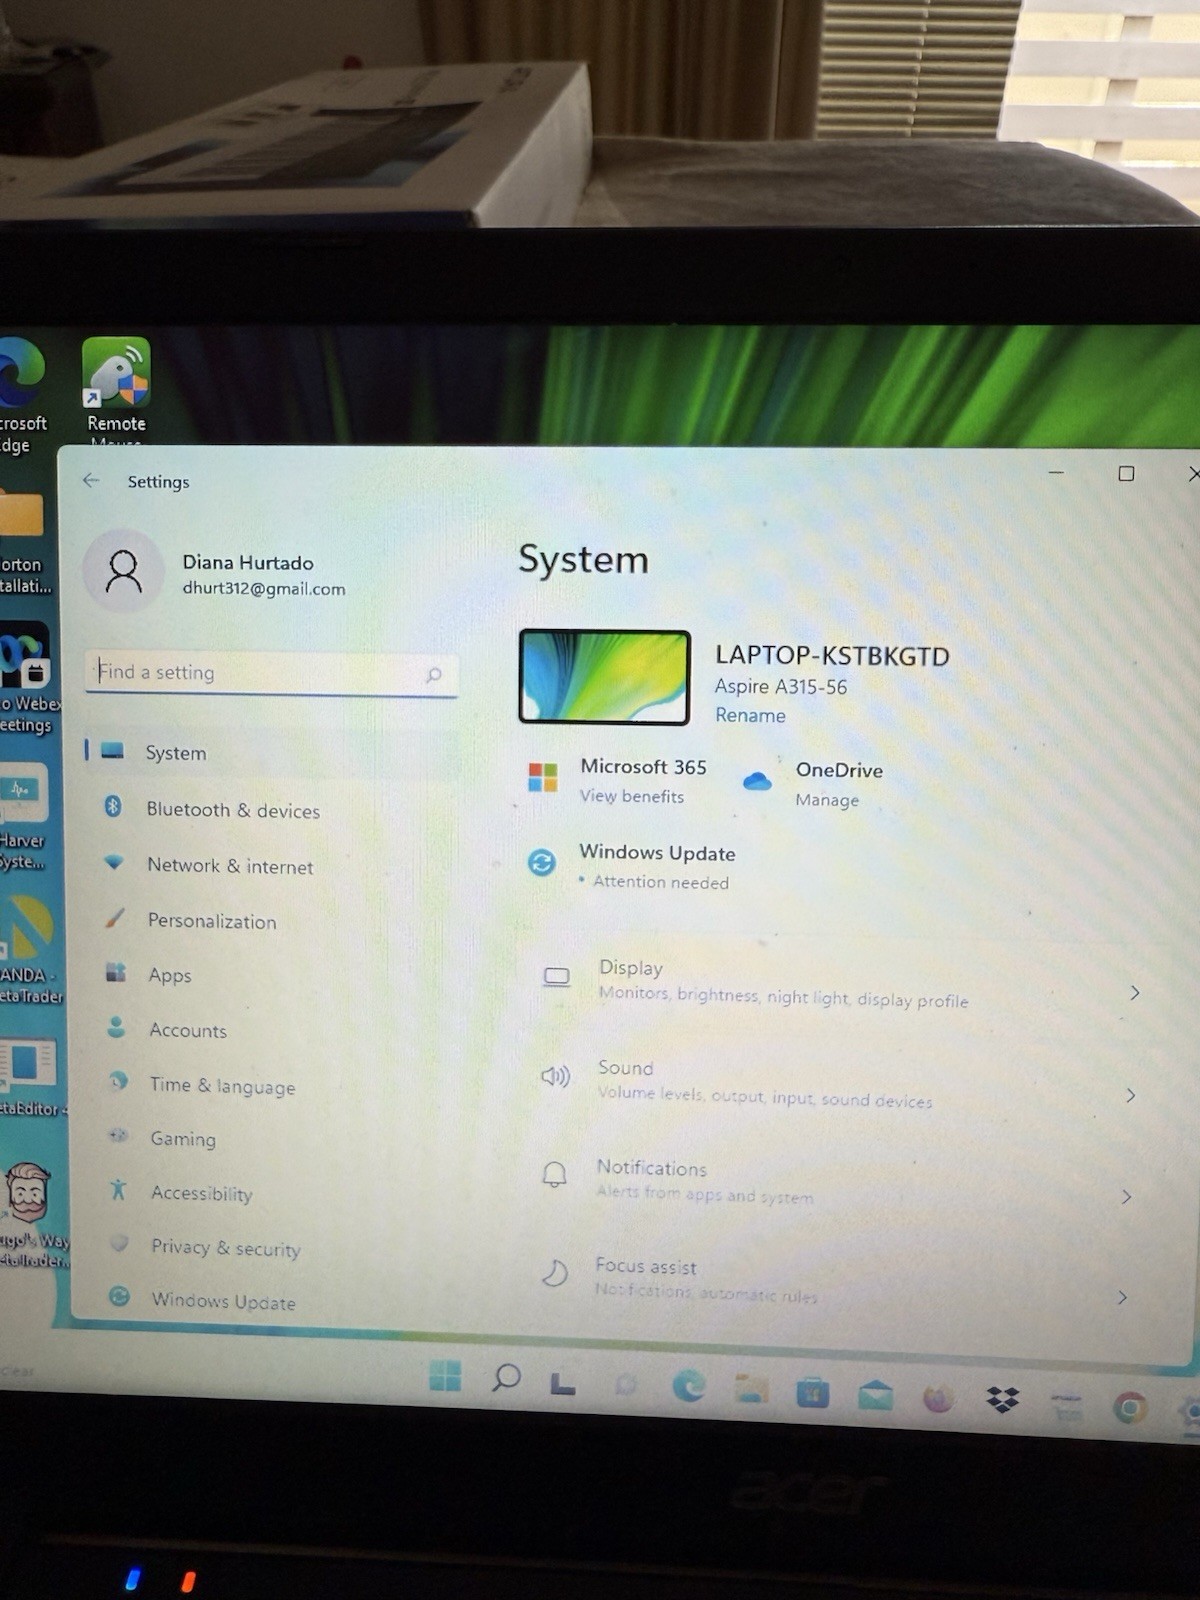Viewport: 1200px width, 1600px height.
Task: Open Dropbox from the taskbar
Action: 1002,1400
